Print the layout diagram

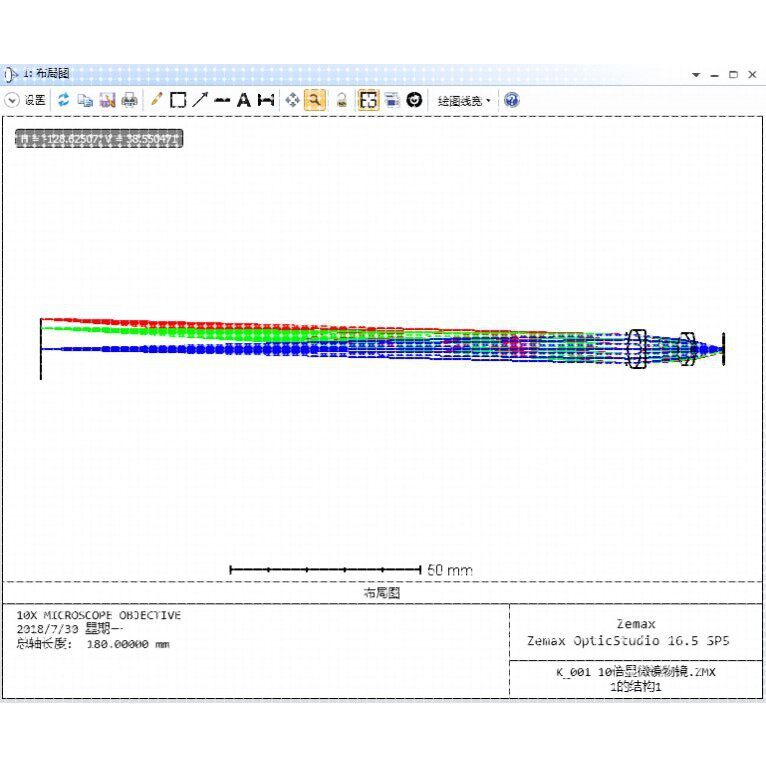tap(129, 100)
